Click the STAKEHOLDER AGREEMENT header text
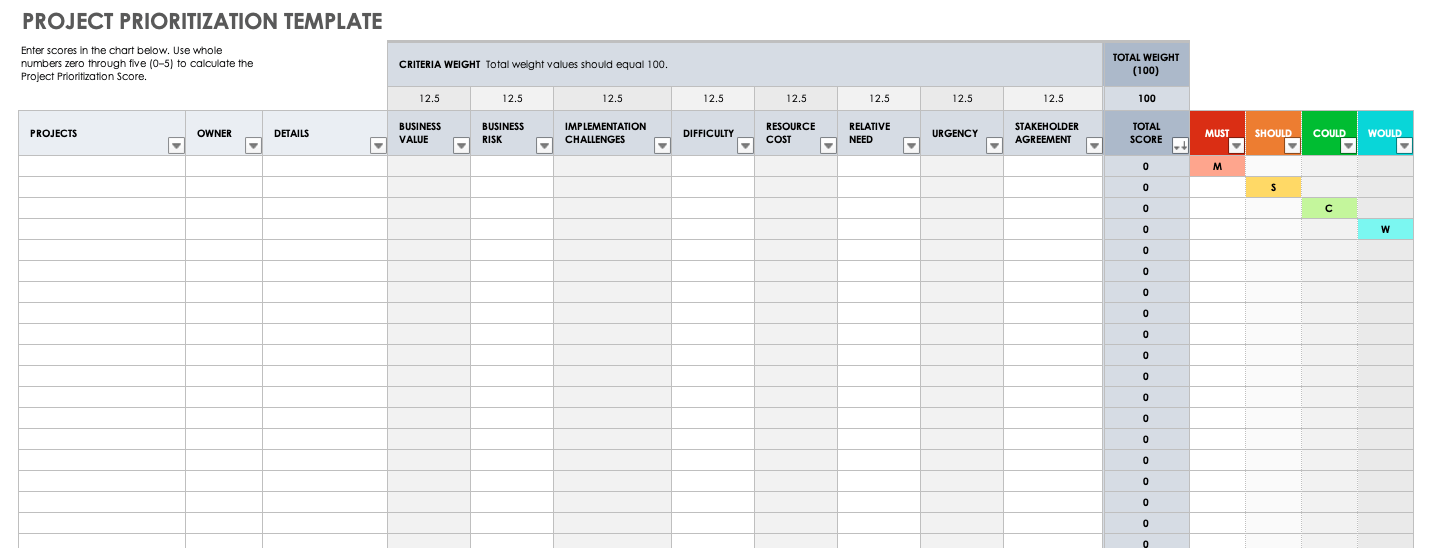1438x548 pixels. (1047, 133)
